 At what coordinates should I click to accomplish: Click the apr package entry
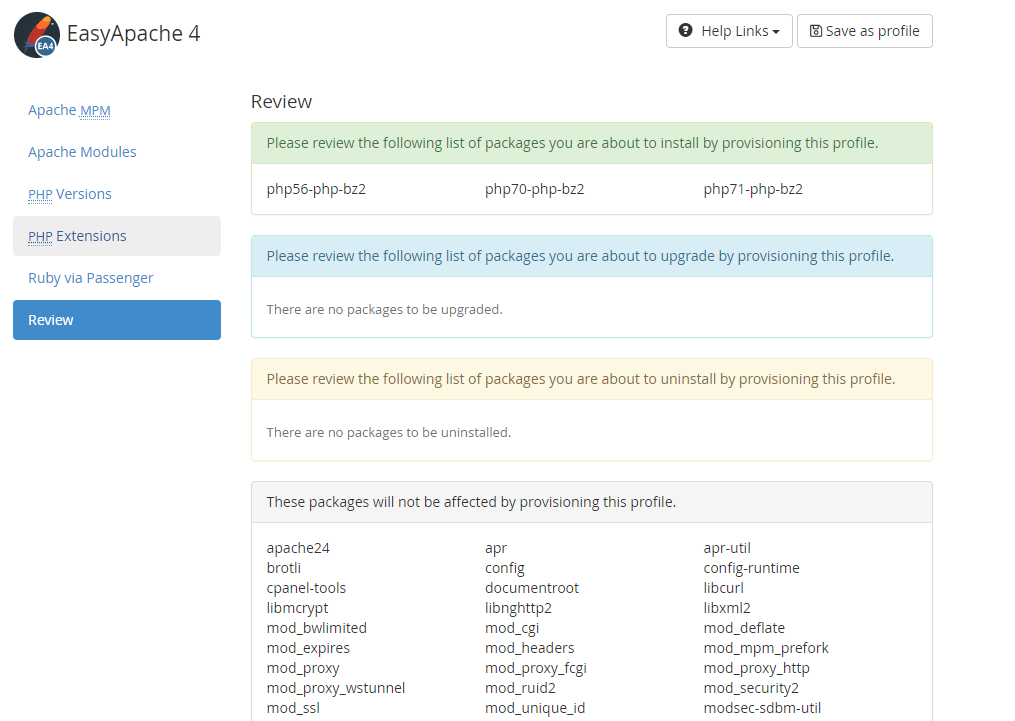point(496,549)
